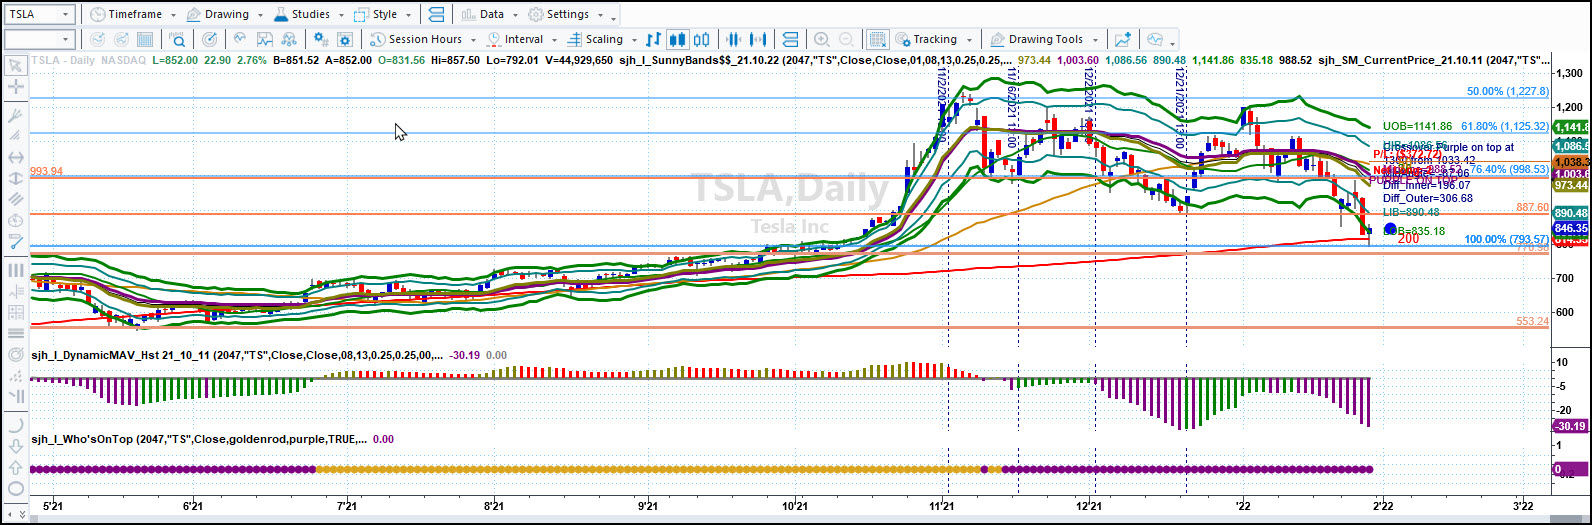Click the horizontal lines tool in left sidebar
The image size is (1592, 525).
click(16, 333)
